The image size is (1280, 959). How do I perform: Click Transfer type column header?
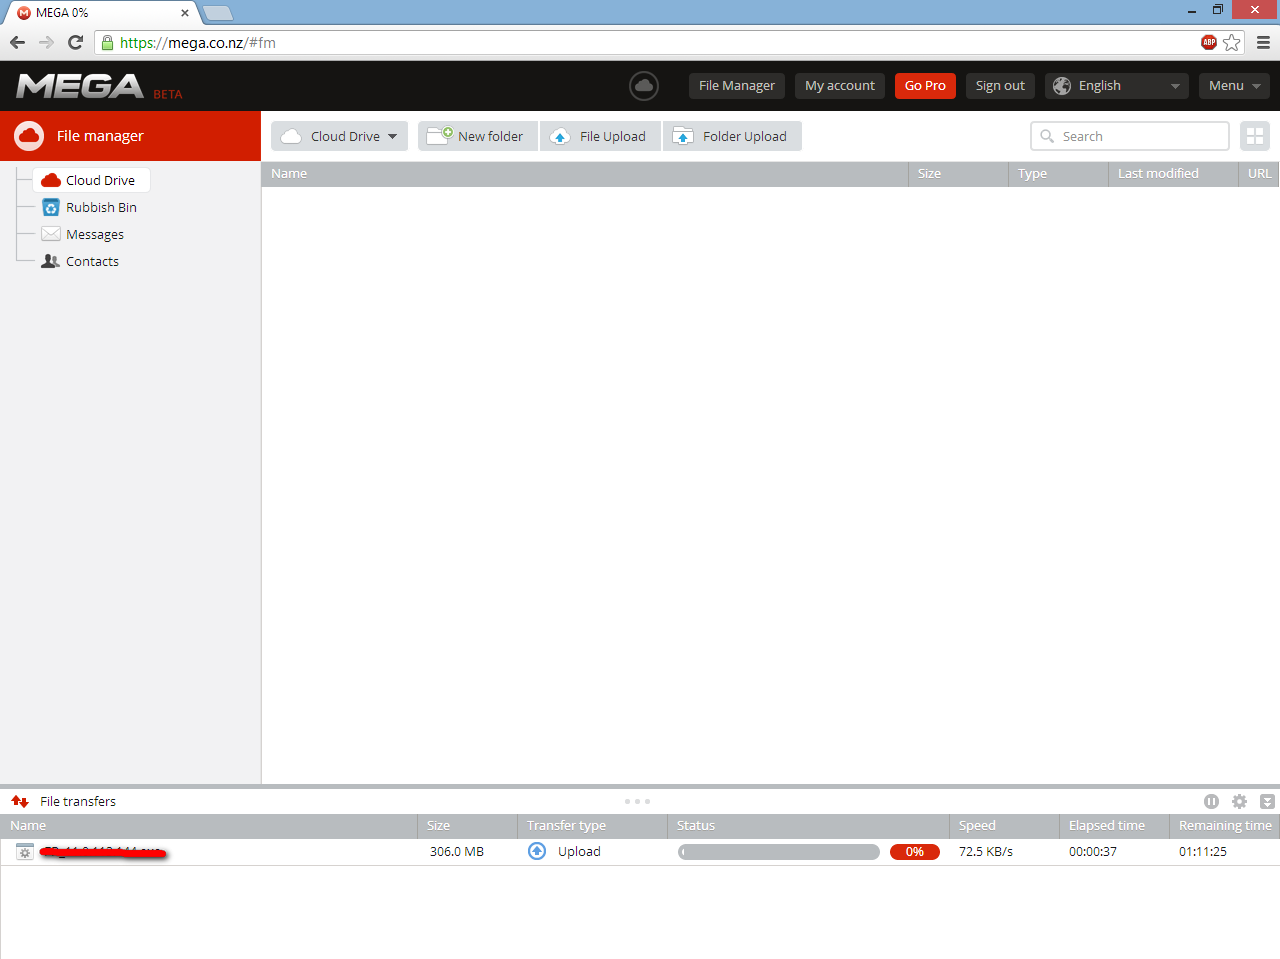pyautogui.click(x=592, y=826)
